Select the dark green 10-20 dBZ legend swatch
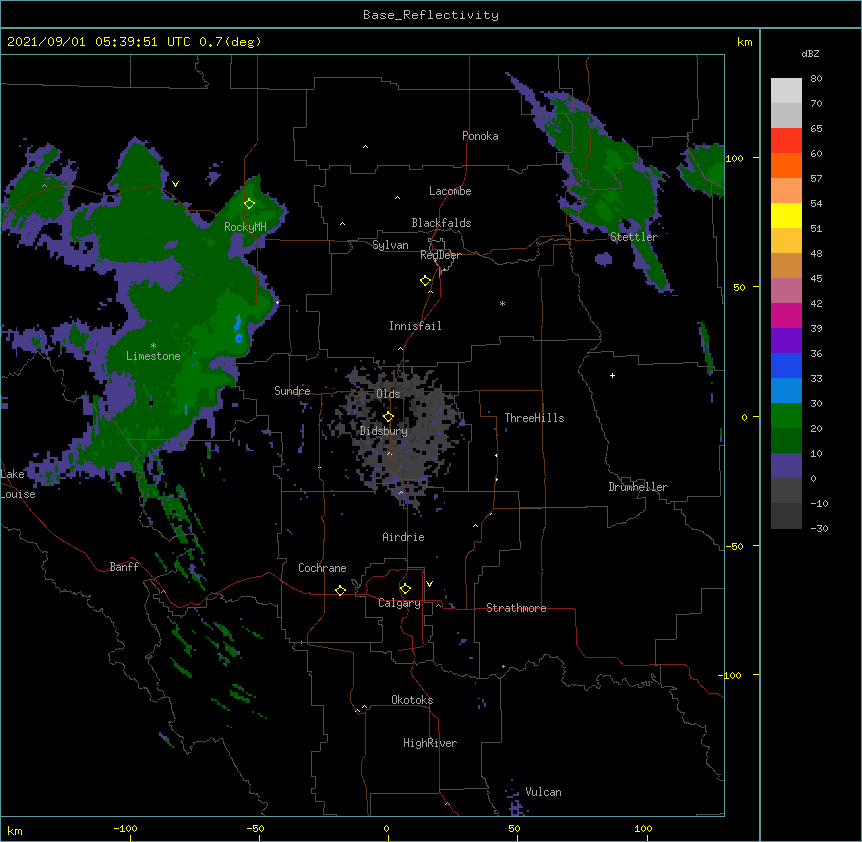This screenshot has width=862, height=842. [786, 440]
